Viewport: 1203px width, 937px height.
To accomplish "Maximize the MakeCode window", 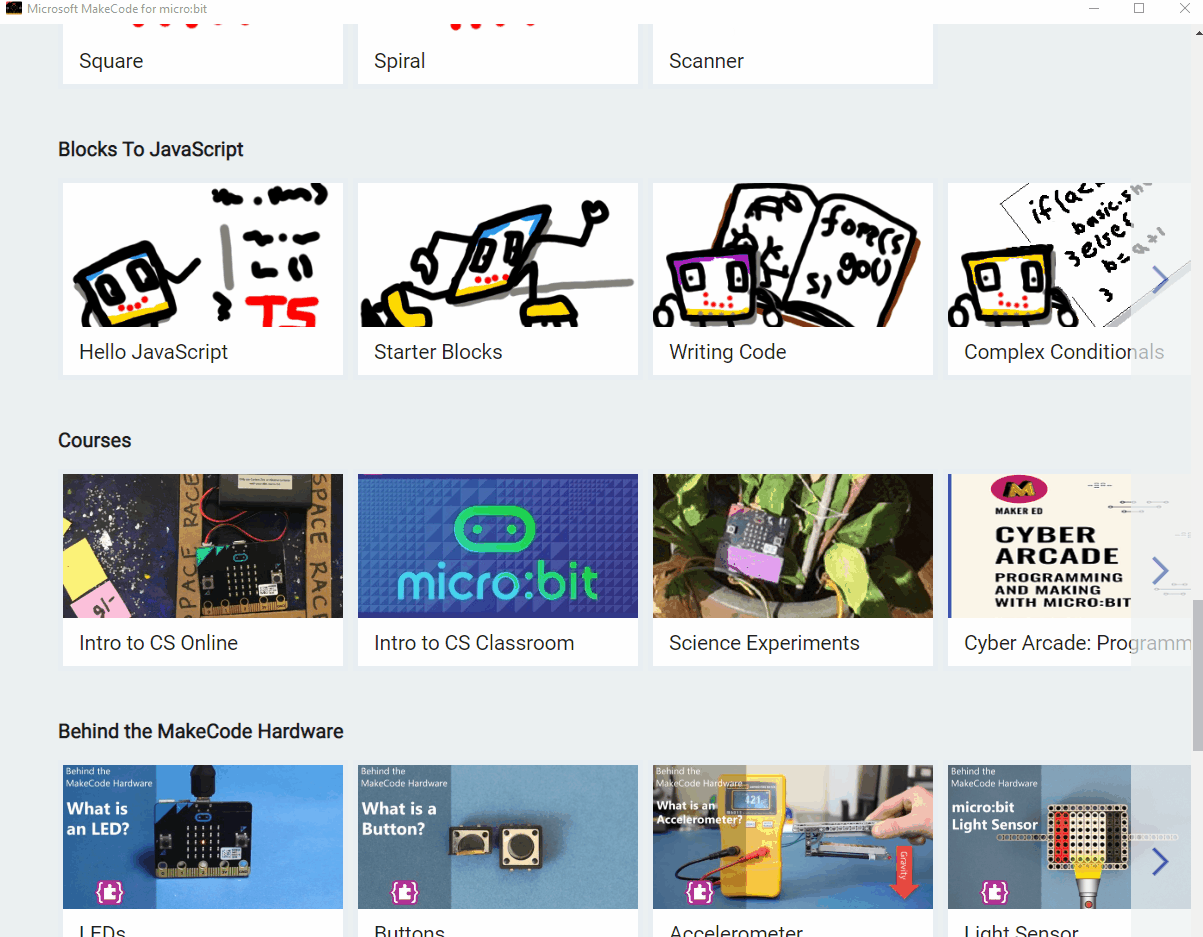I will point(1138,8).
